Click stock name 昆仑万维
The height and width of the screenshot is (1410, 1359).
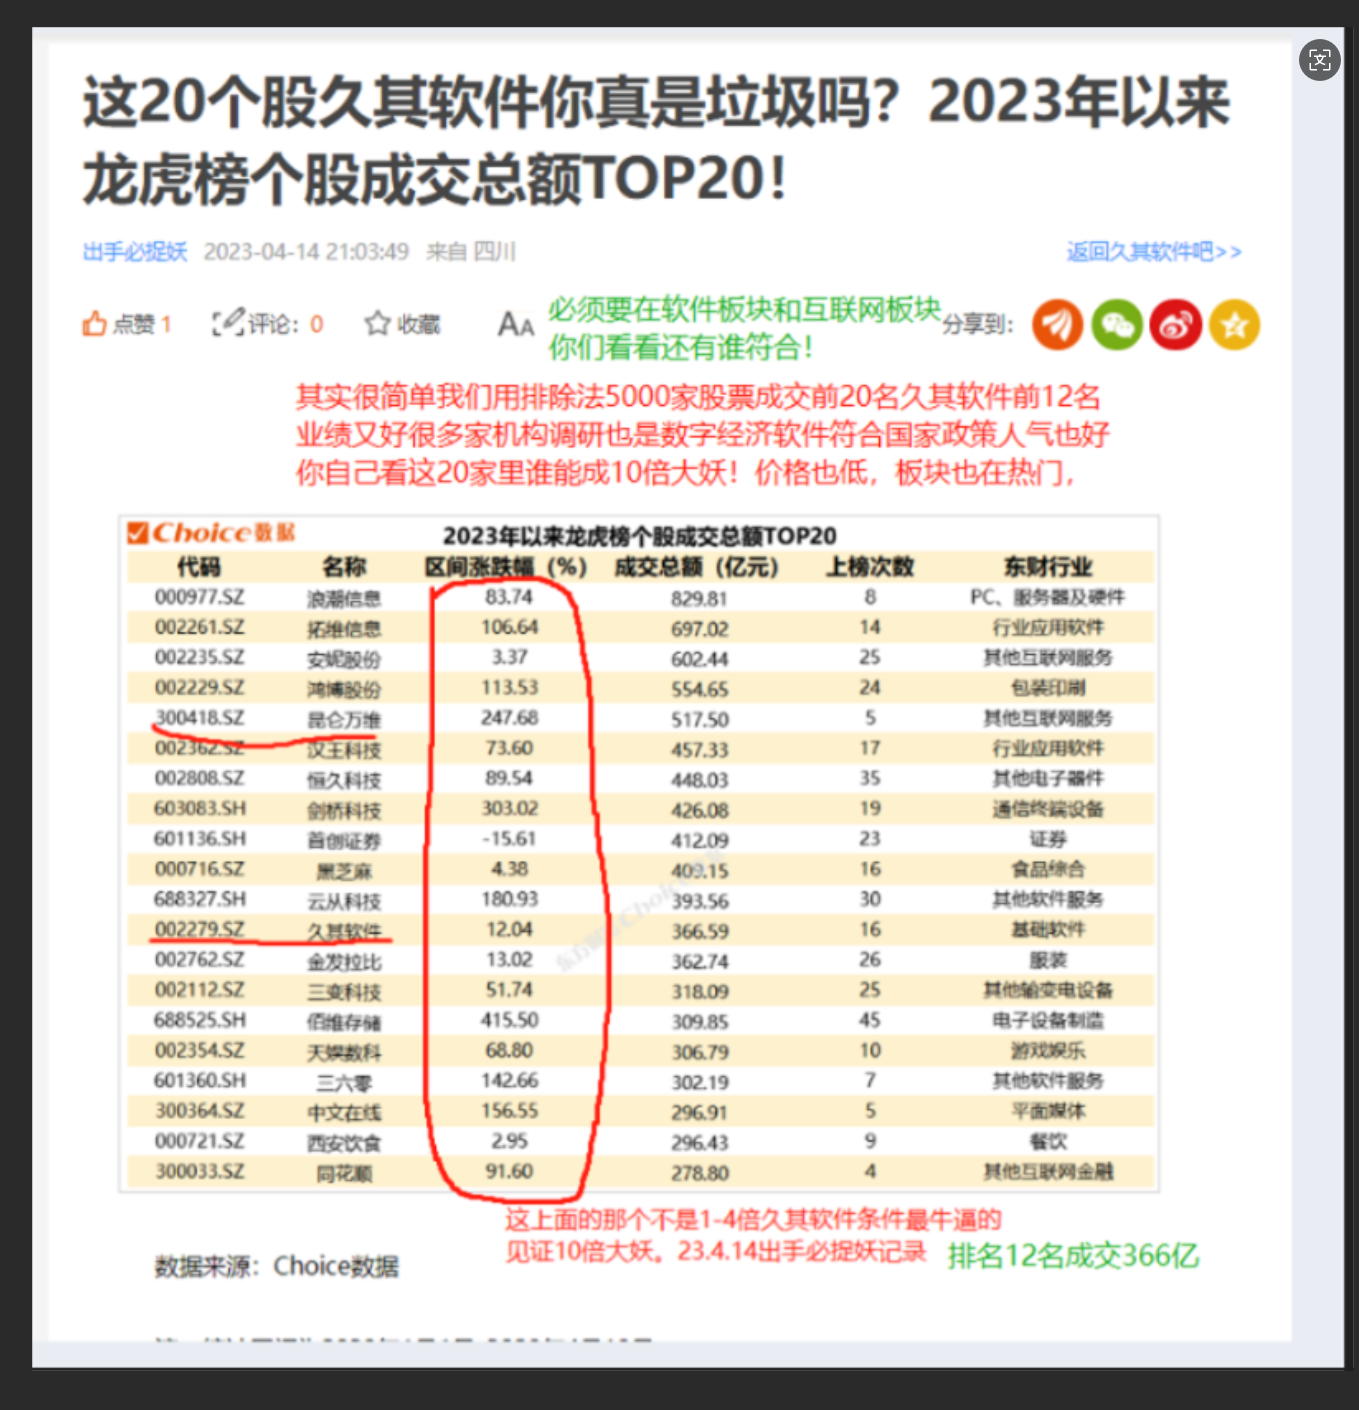pyautogui.click(x=344, y=719)
